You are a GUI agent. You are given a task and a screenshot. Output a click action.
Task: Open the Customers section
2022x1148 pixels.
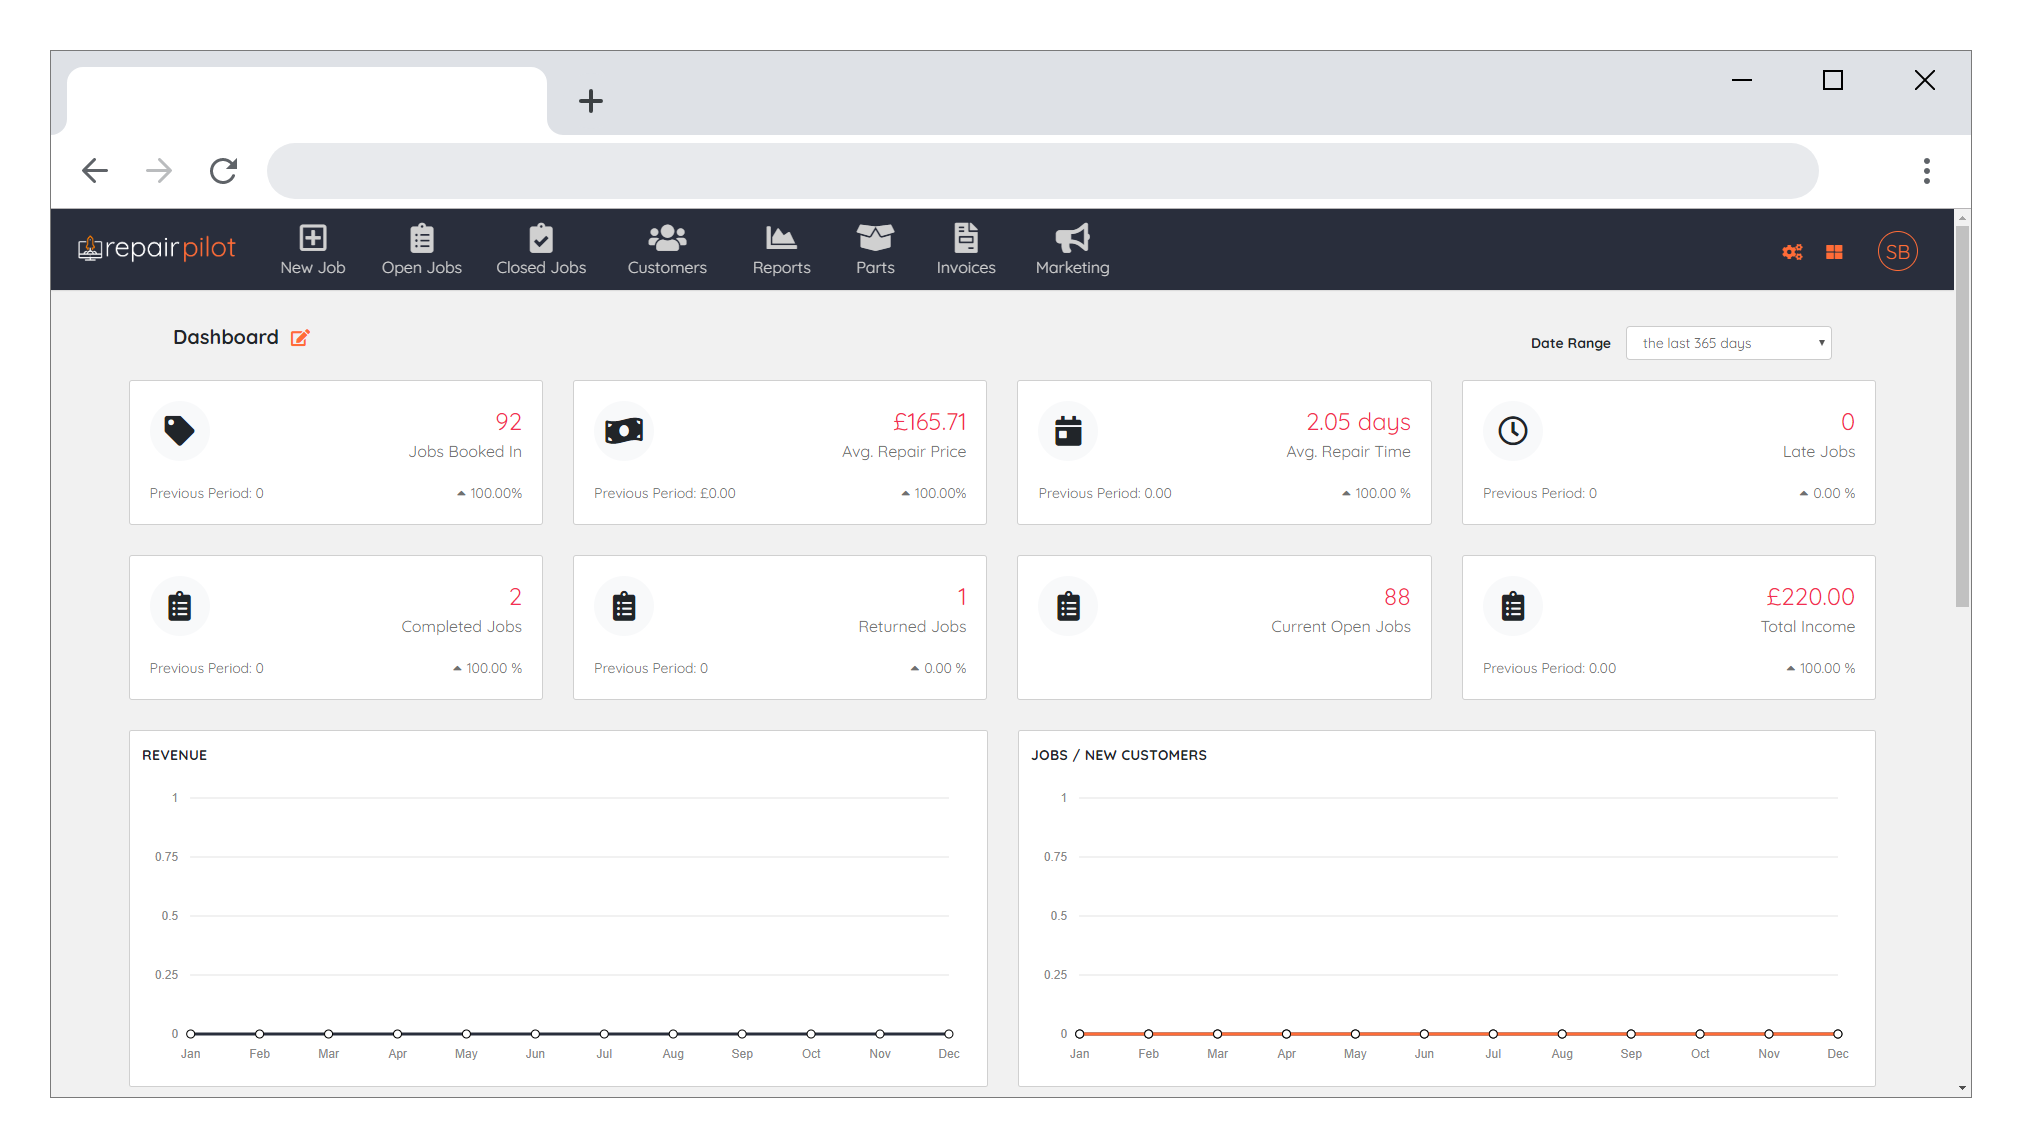pyautogui.click(x=667, y=250)
